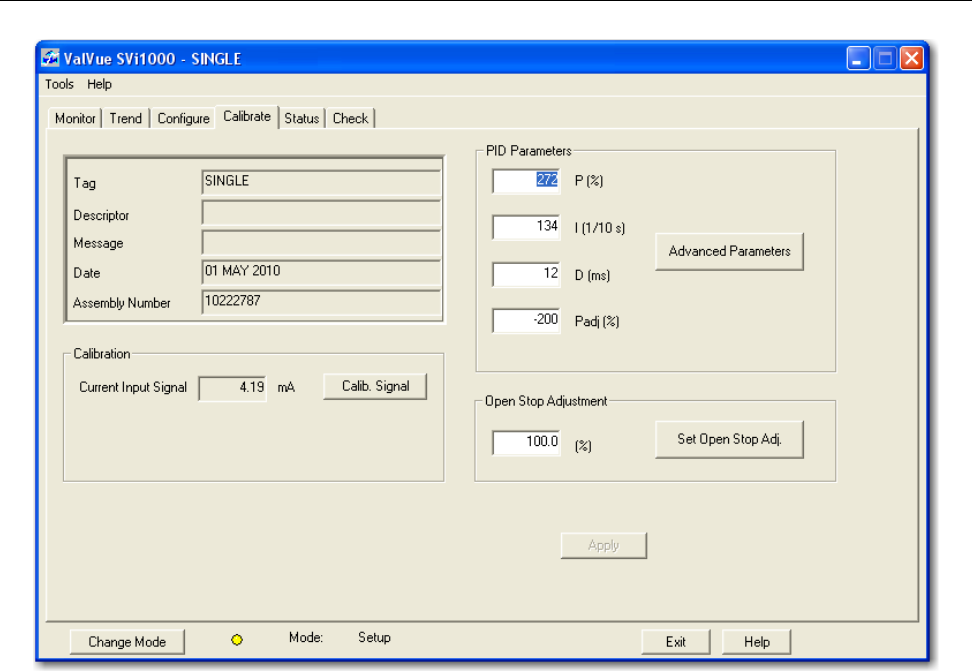Close the ValVue SVi1000 window
Image resolution: width=972 pixels, height=671 pixels.
coord(912,58)
